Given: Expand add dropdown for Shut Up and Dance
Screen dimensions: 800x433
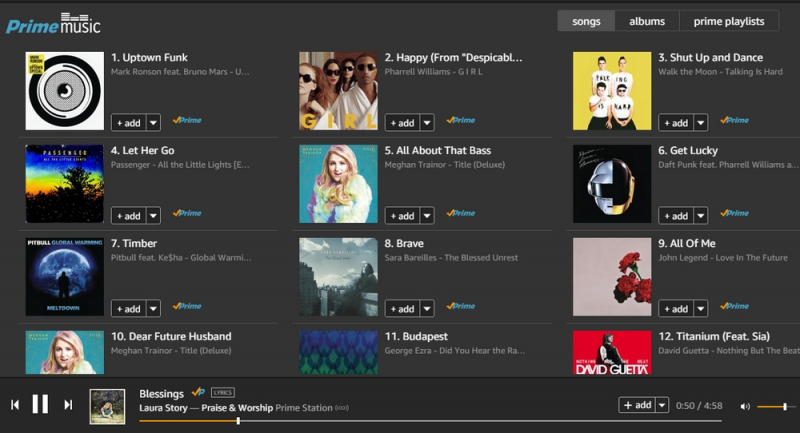Looking at the screenshot, I should coord(701,122).
